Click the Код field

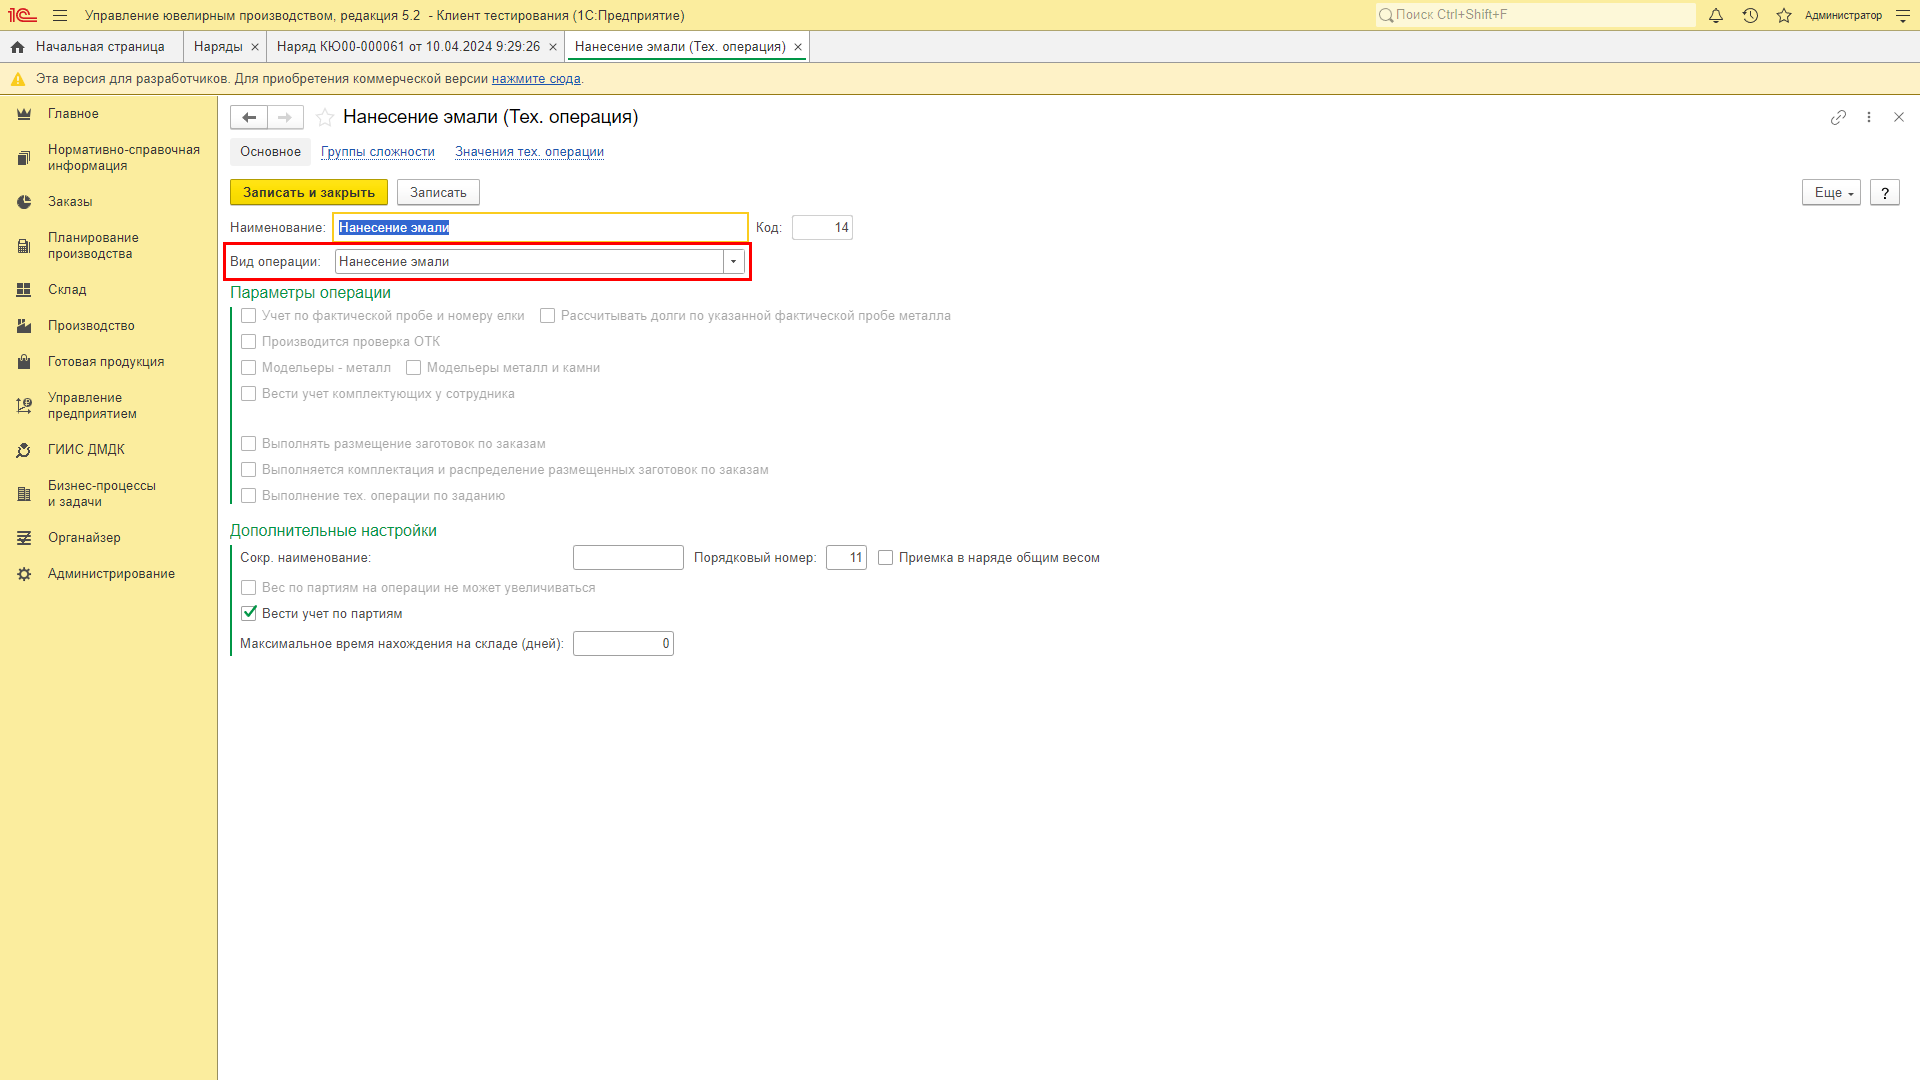[822, 228]
